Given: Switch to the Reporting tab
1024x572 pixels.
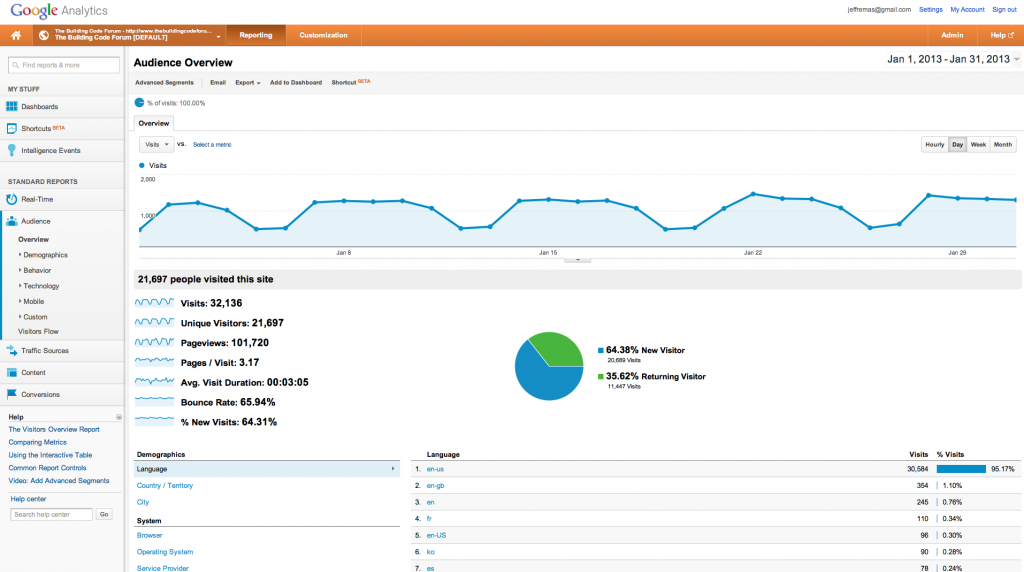Looking at the screenshot, I should [x=255, y=35].
